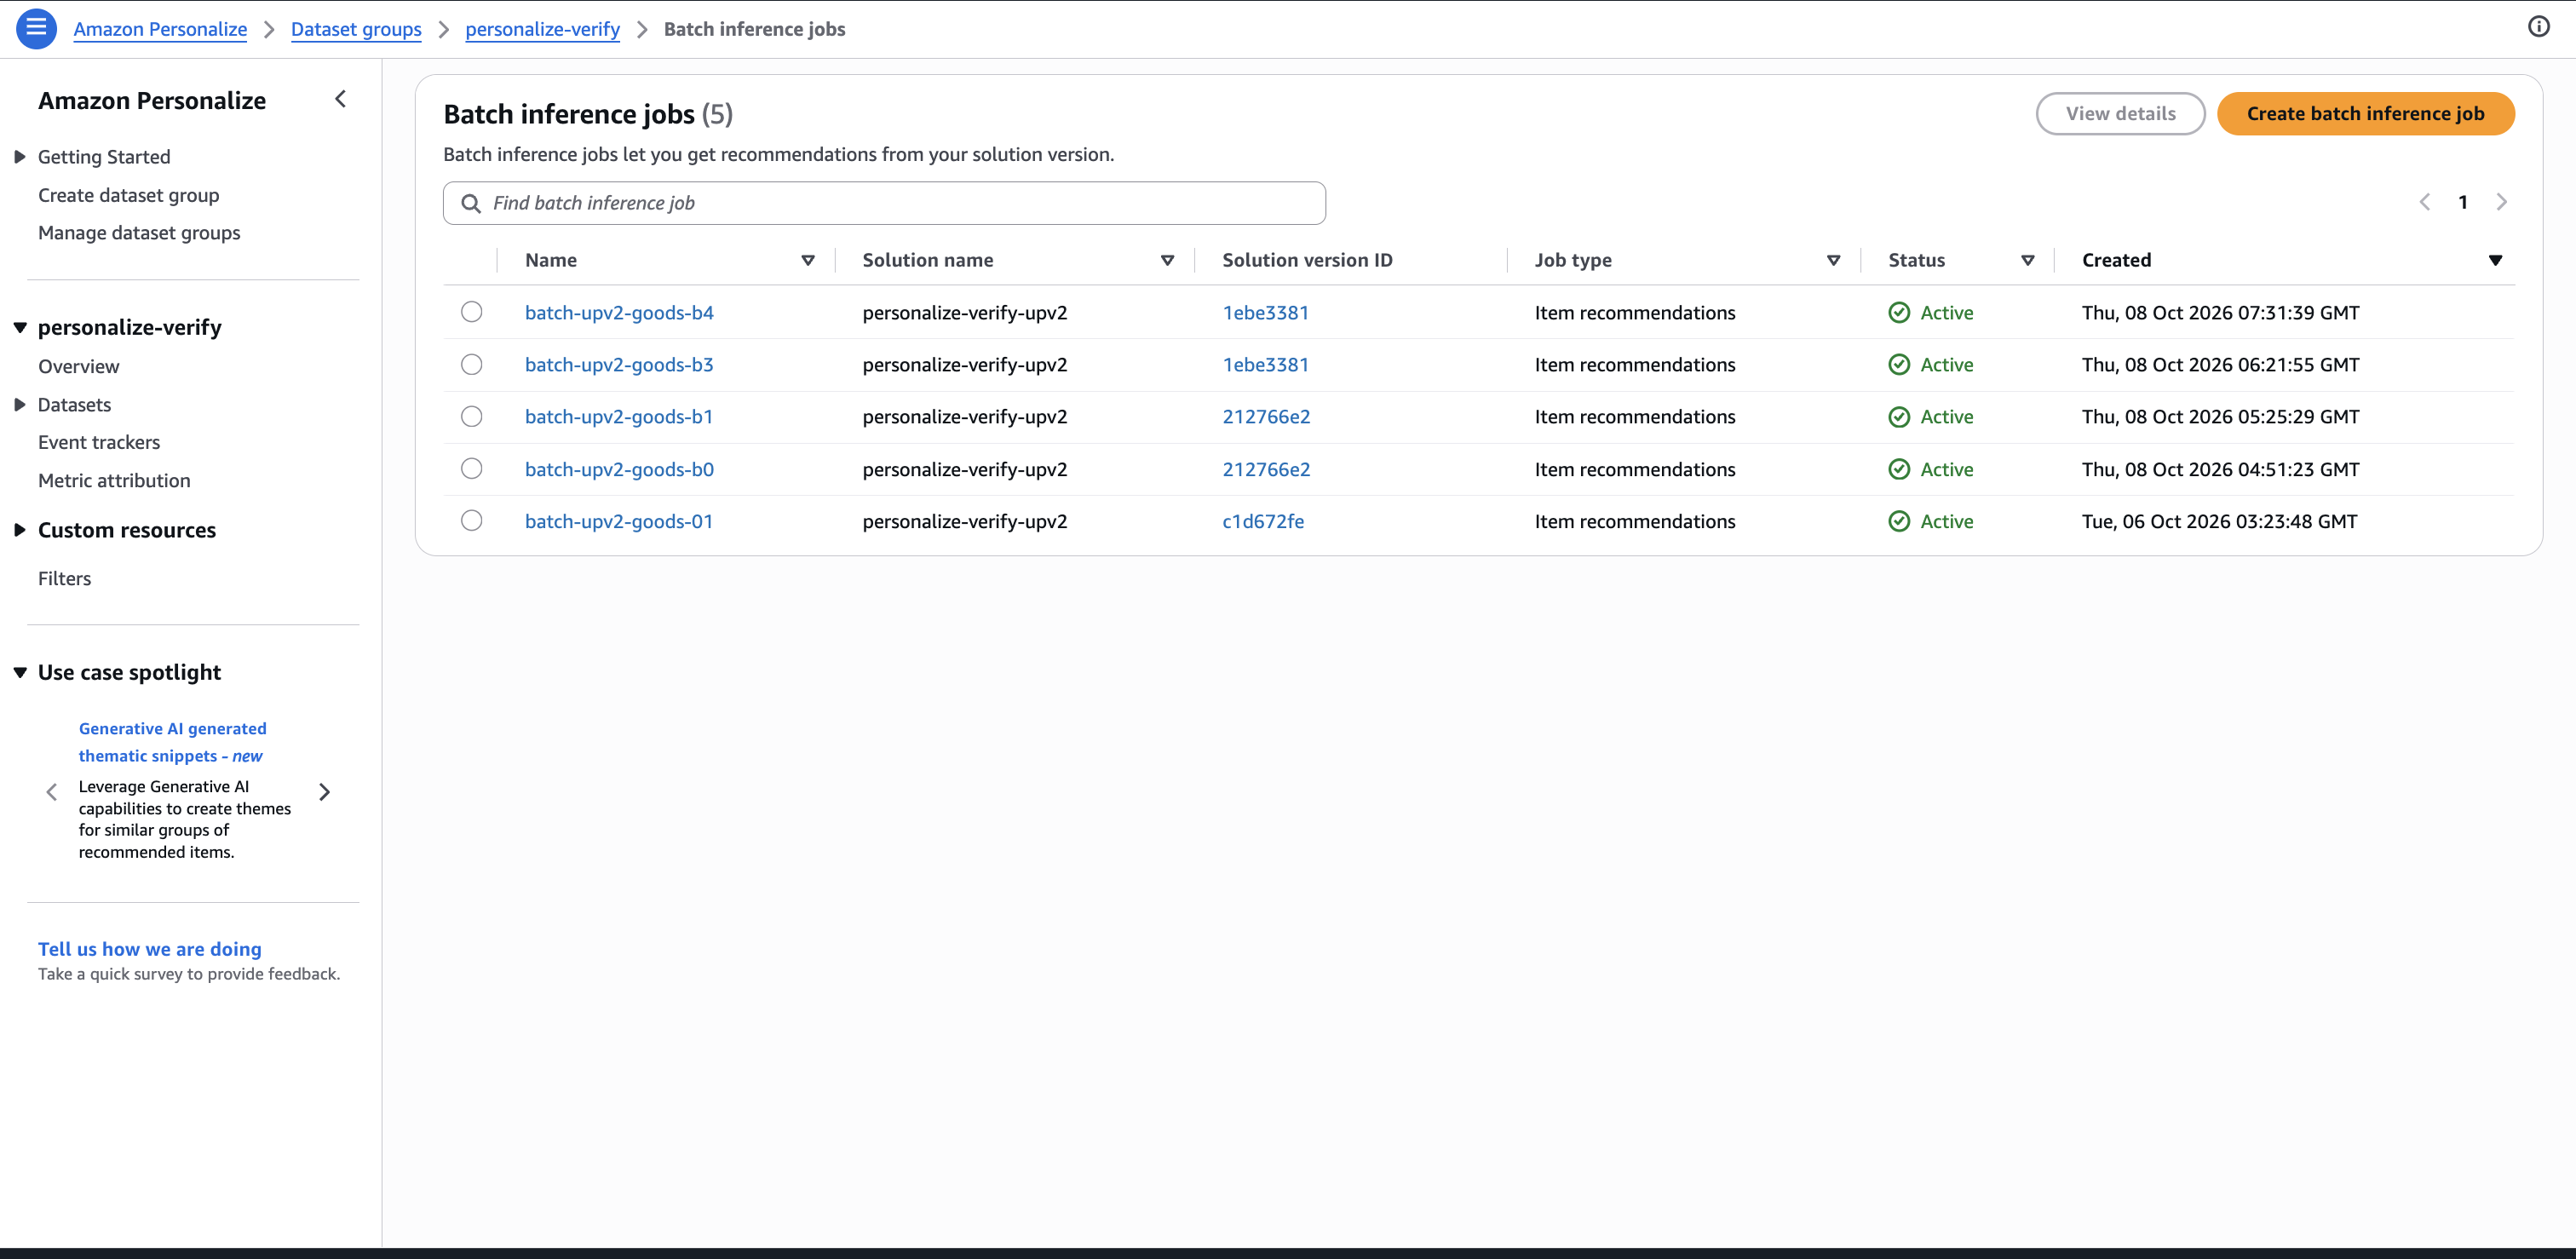Open Create dataset group in sidebar
2576x1259 pixels.
pyautogui.click(x=128, y=195)
